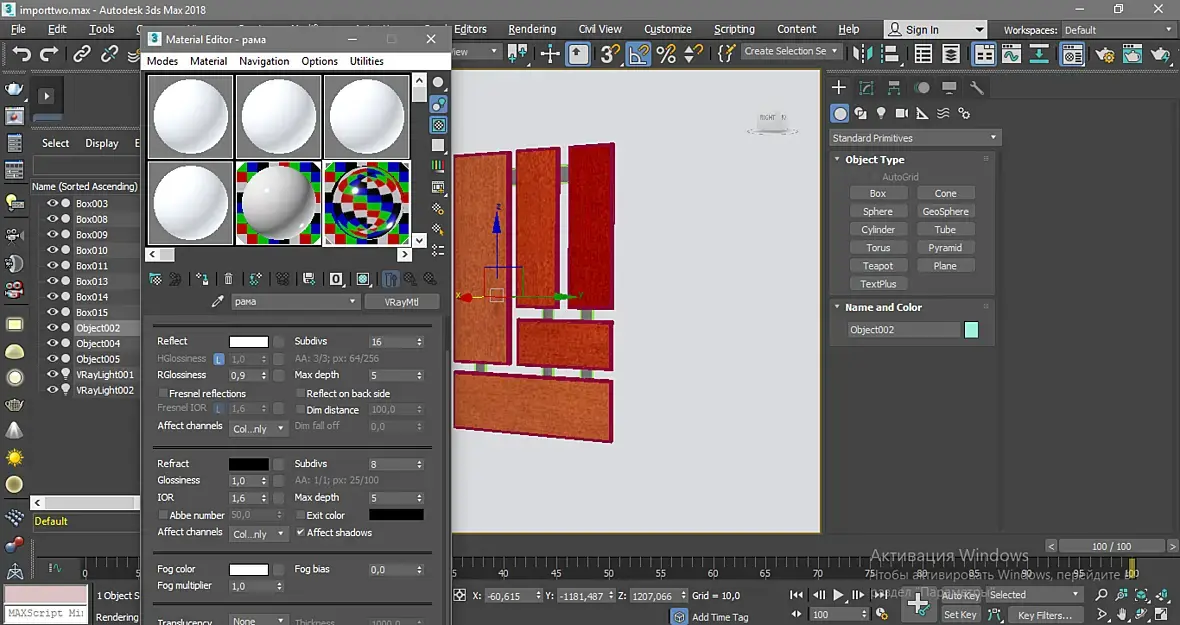Click the Lights category icon in Create panel
1180x625 pixels.
point(881,114)
